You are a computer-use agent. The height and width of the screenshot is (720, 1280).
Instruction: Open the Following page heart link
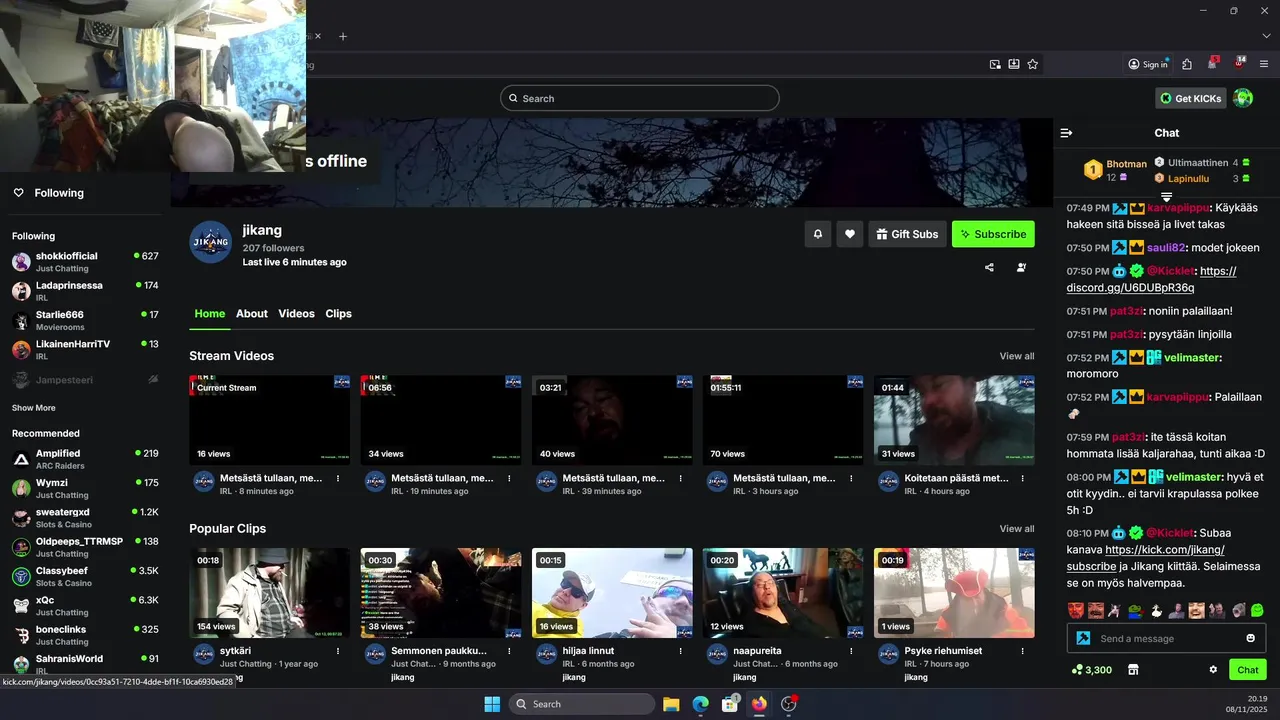pyautogui.click(x=48, y=193)
